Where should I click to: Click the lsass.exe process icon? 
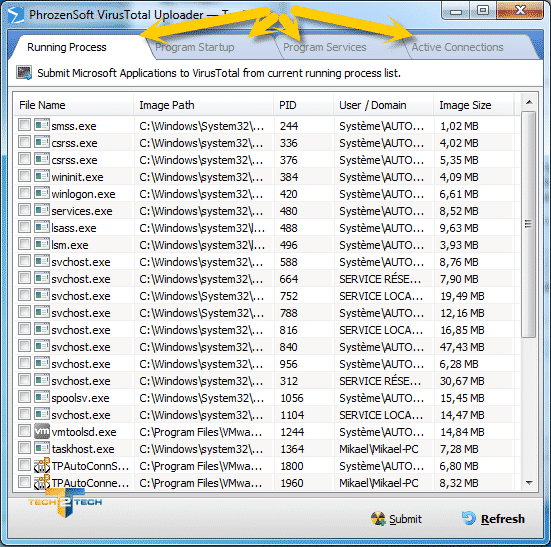point(42,227)
